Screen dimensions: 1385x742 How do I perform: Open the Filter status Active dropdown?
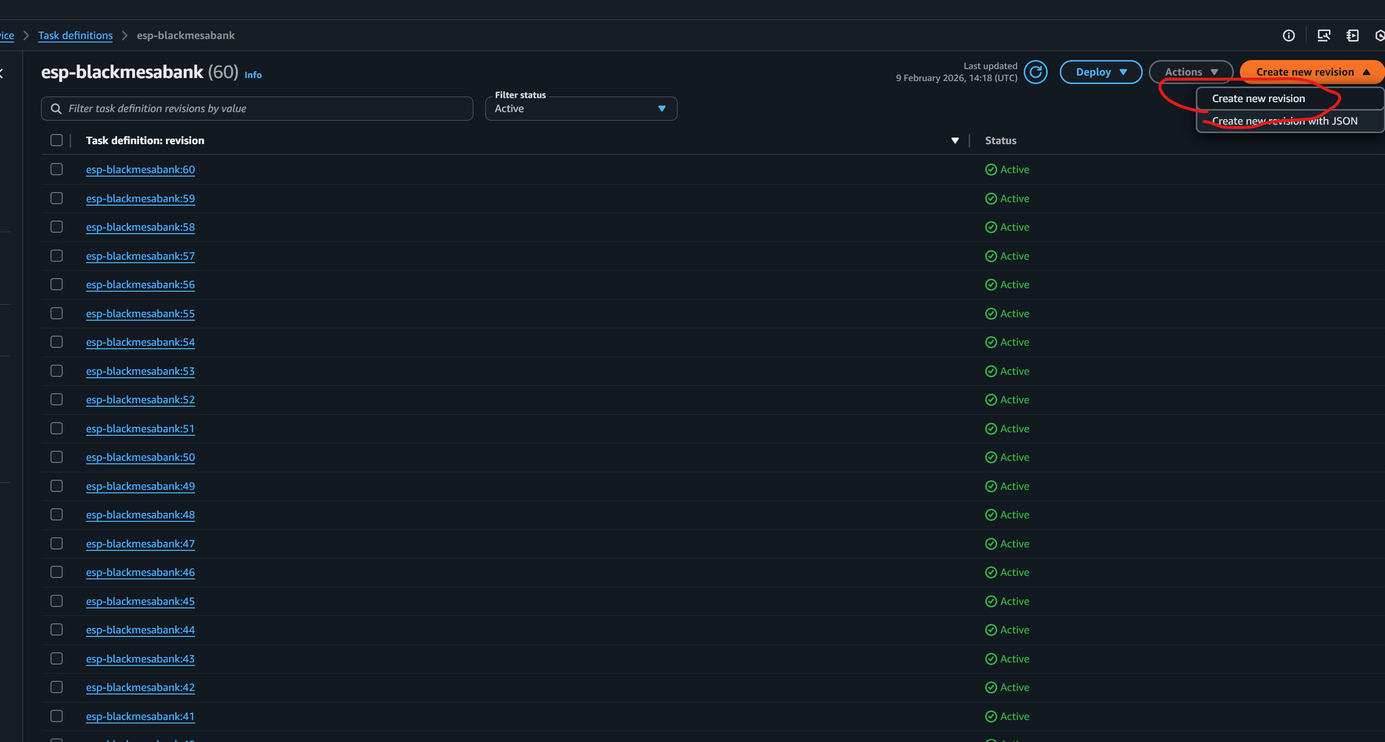(580, 108)
